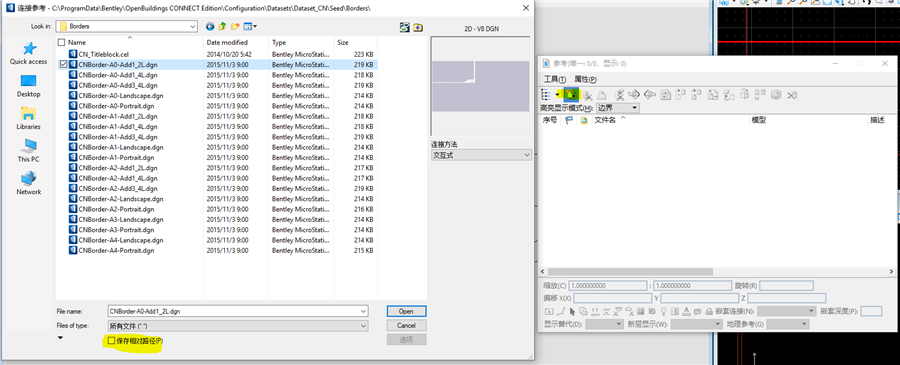Click the file icon column header
The height and width of the screenshot is (365, 900).
pos(584,121)
